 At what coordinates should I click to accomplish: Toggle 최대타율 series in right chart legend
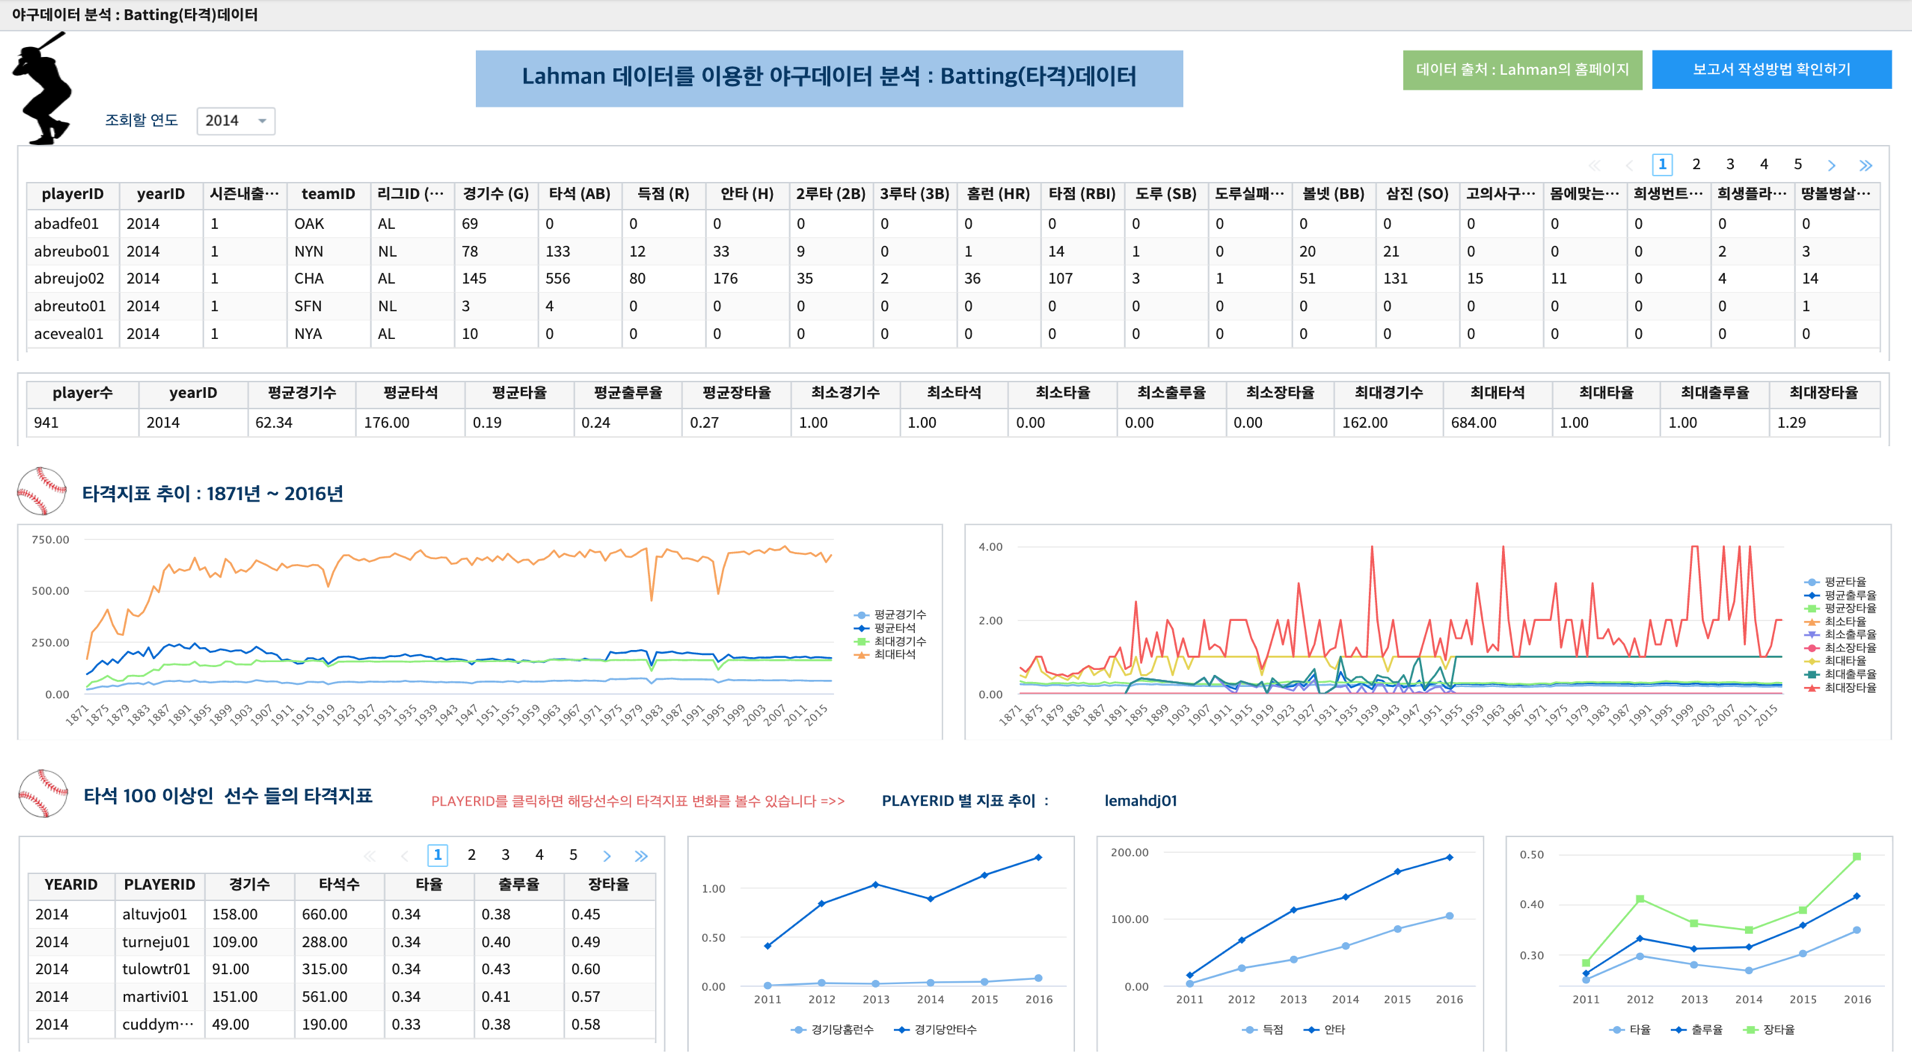tap(1835, 661)
